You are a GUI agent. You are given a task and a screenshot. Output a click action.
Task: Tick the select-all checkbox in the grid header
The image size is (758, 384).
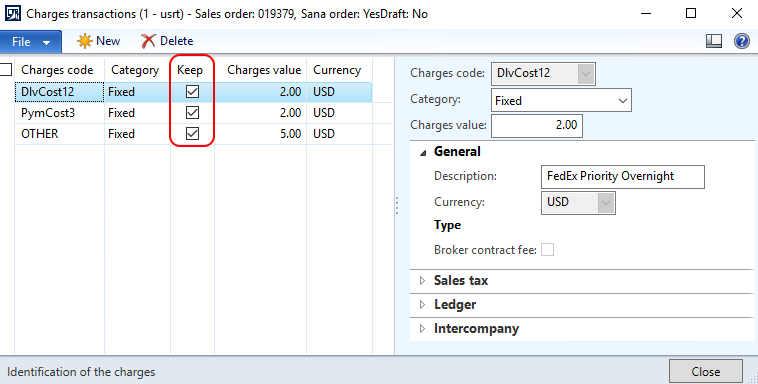[5, 70]
